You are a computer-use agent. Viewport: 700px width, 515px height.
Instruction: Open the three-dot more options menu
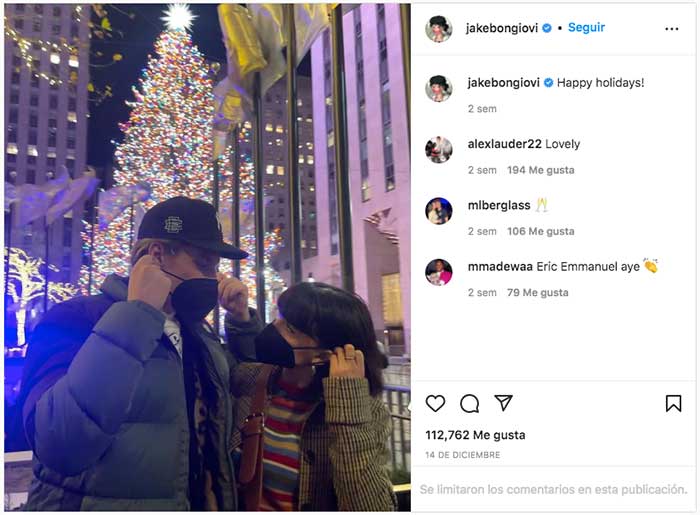point(671,29)
